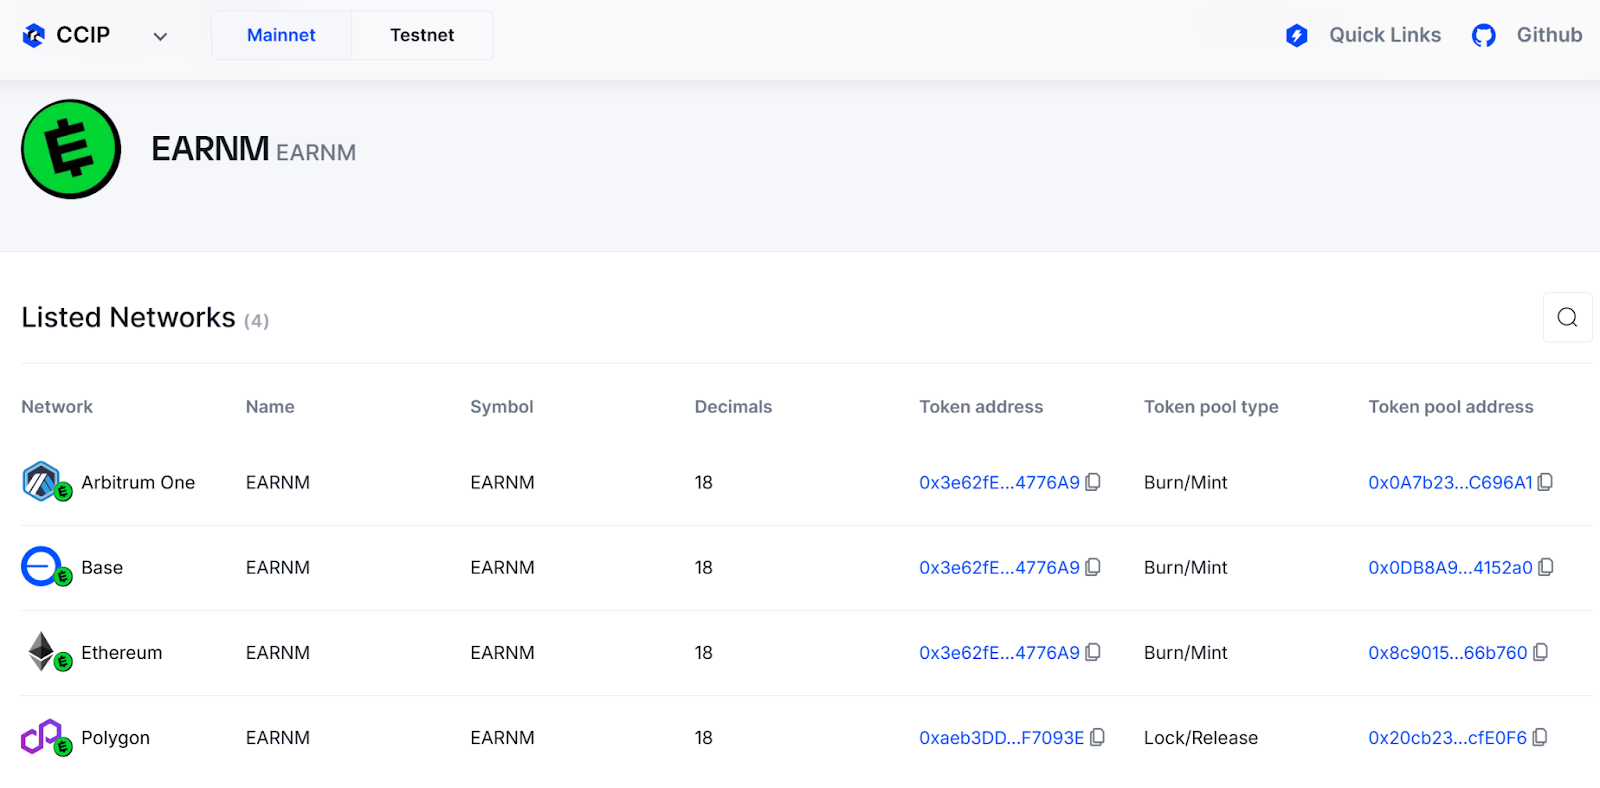Click the large EARNM token logo

point(71,149)
